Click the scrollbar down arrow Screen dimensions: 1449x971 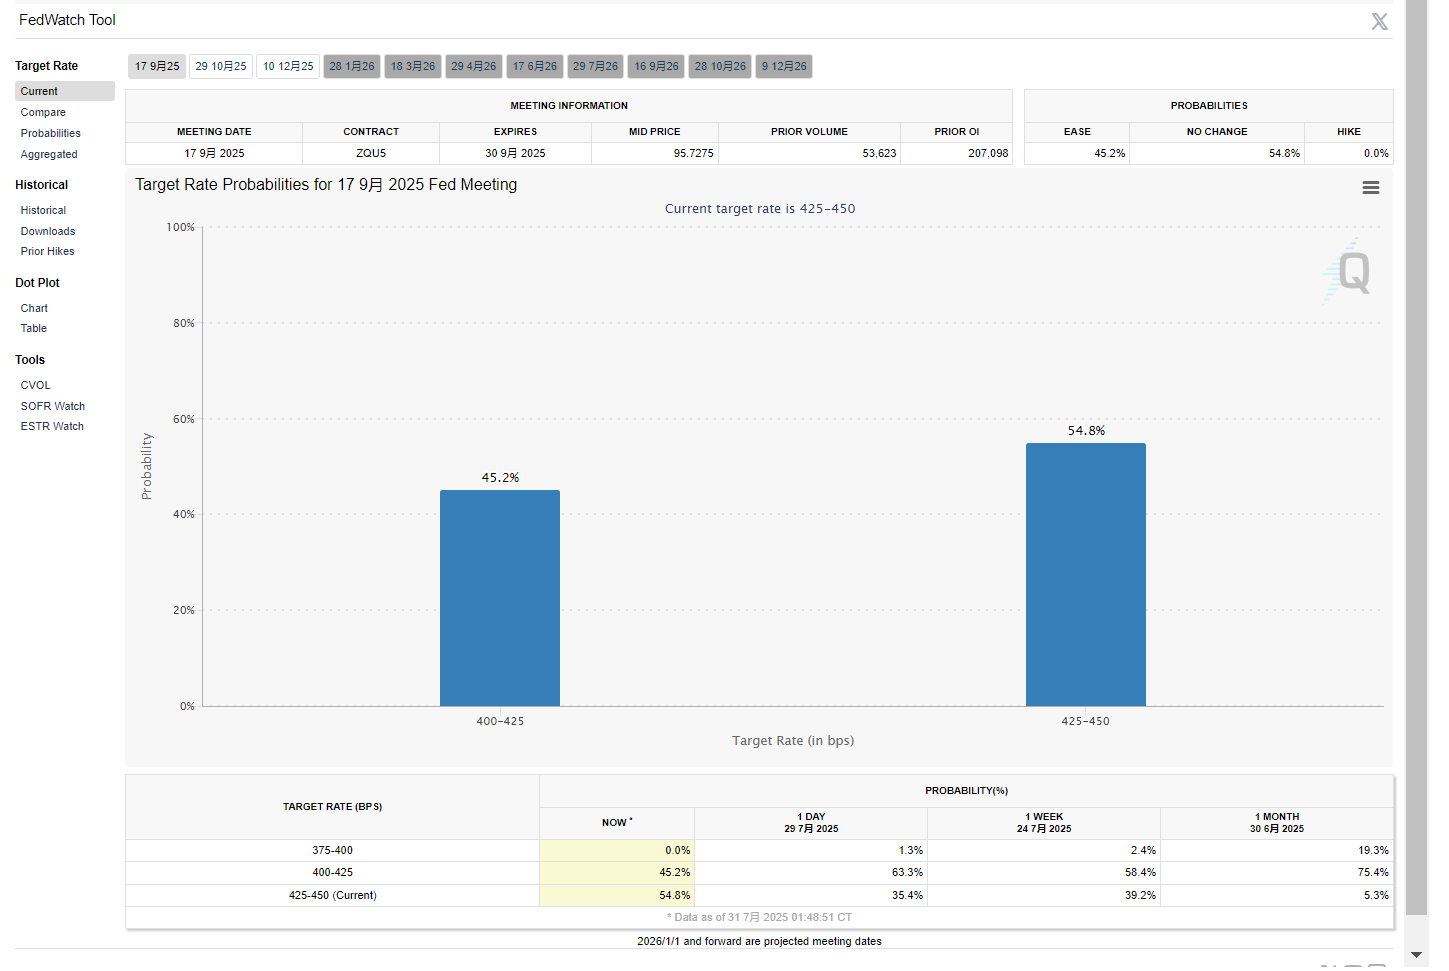pyautogui.click(x=1416, y=955)
